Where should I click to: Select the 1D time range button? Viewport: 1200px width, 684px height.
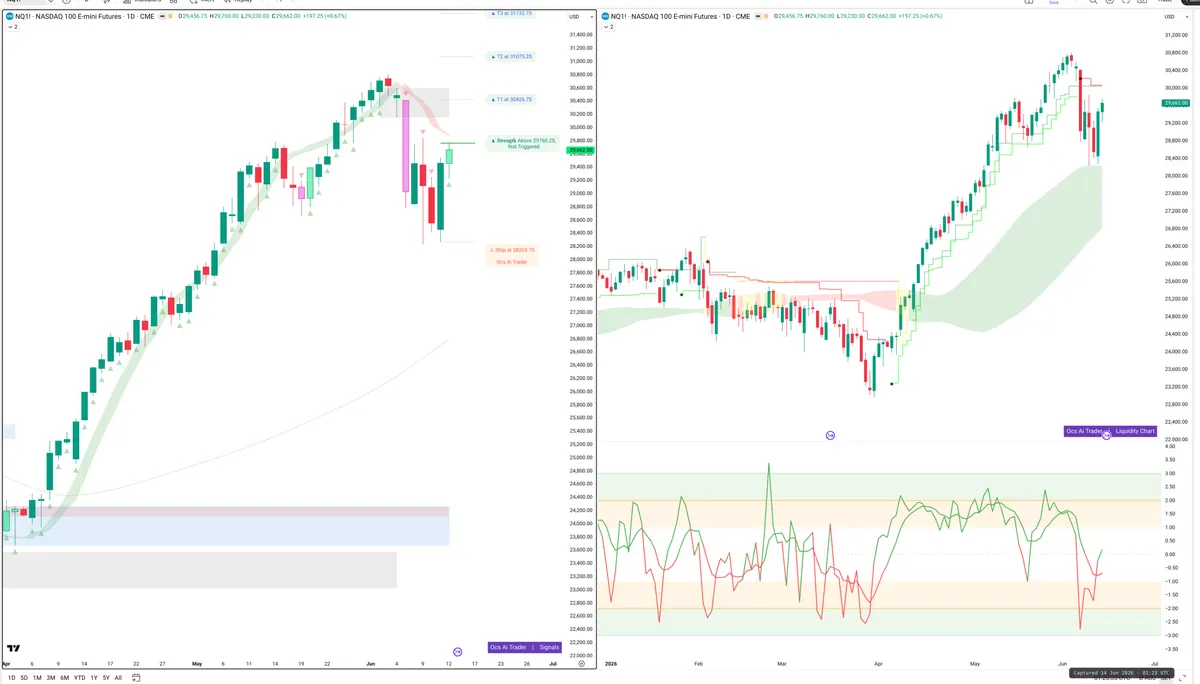pyautogui.click(x=10, y=677)
